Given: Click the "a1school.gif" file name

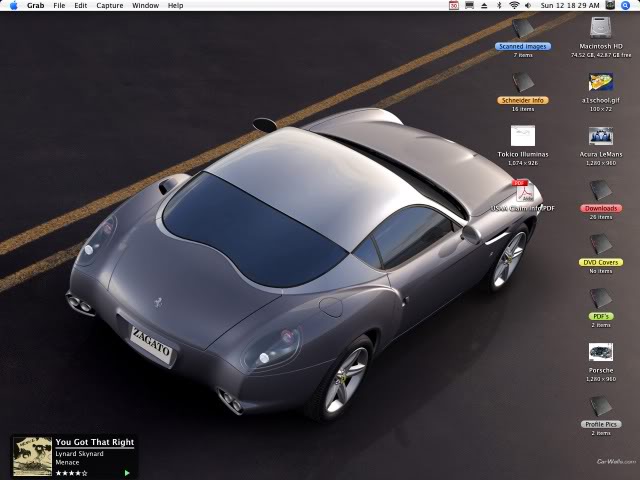Looking at the screenshot, I should tap(601, 100).
